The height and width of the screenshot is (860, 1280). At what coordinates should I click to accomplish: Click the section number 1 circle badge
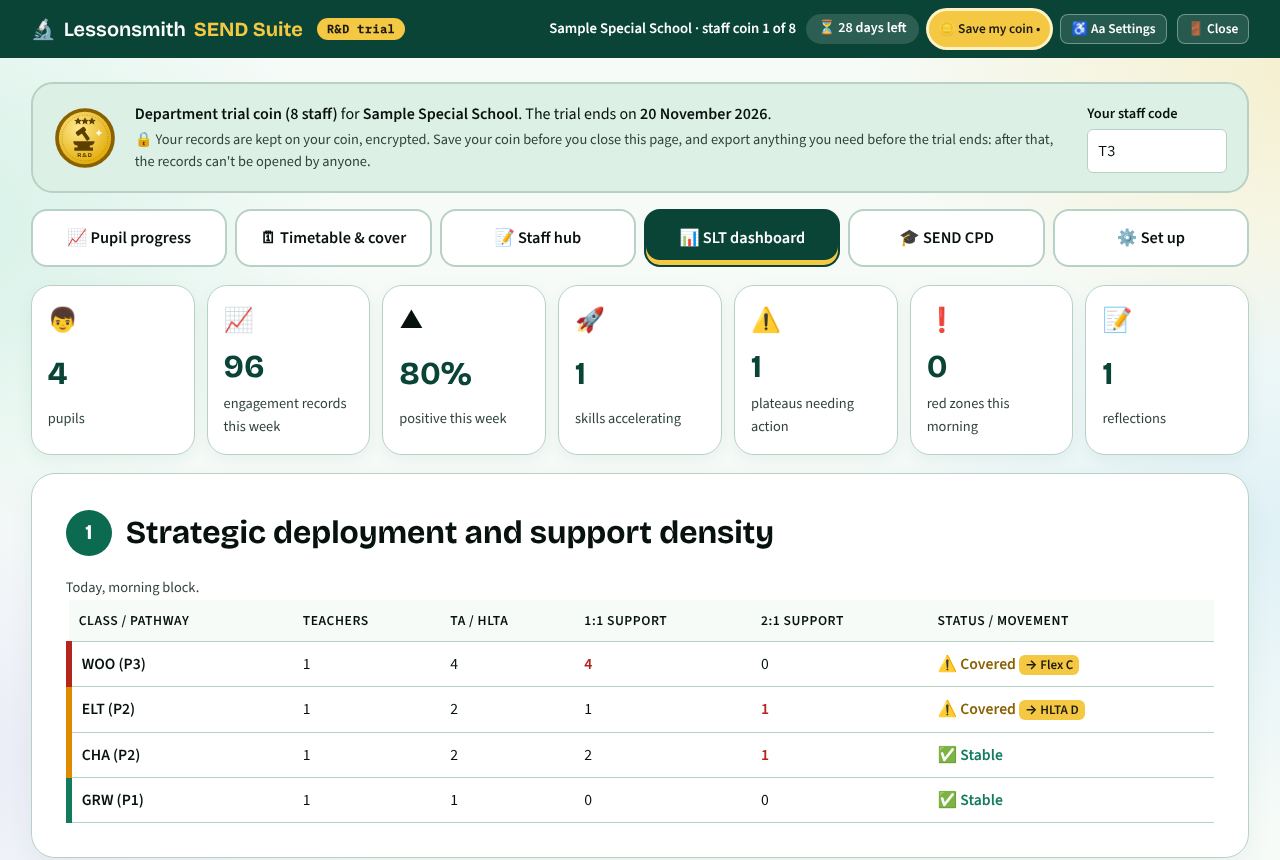click(88, 533)
